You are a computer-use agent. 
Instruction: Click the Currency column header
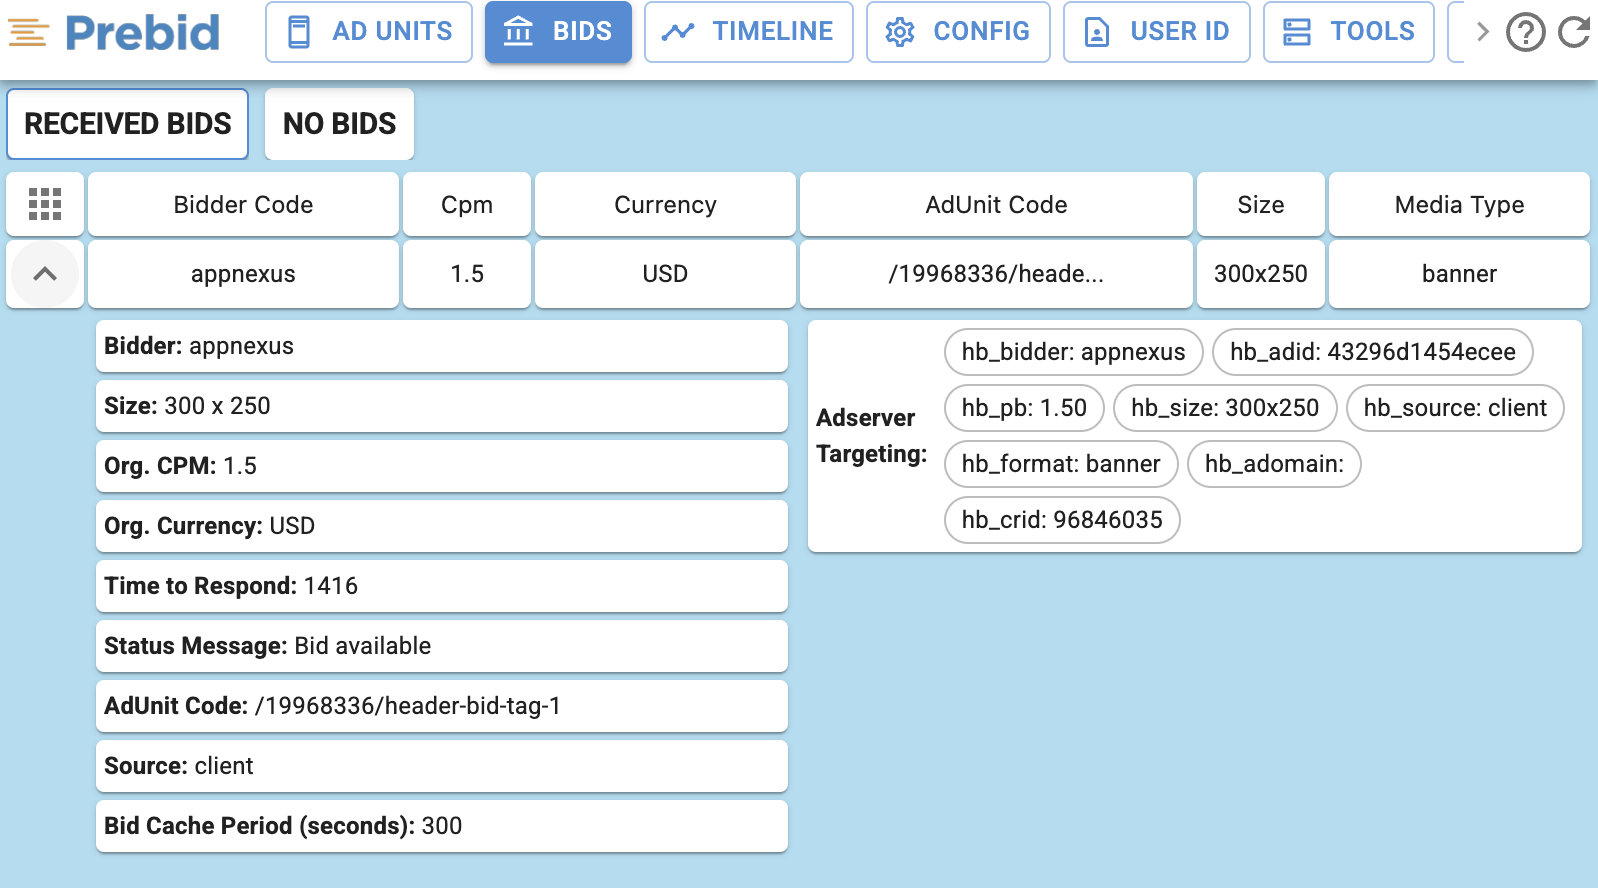pos(666,204)
